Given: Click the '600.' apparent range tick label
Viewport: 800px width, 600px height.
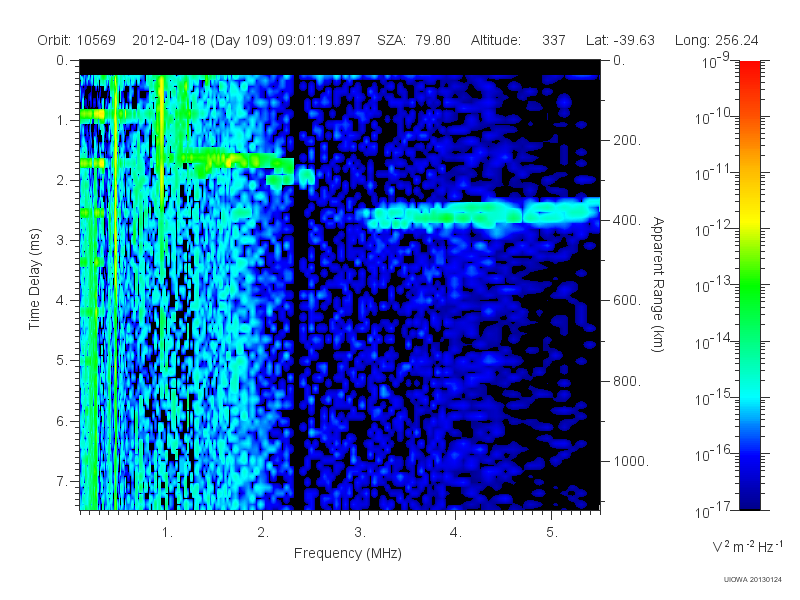Looking at the screenshot, I should 627,301.
